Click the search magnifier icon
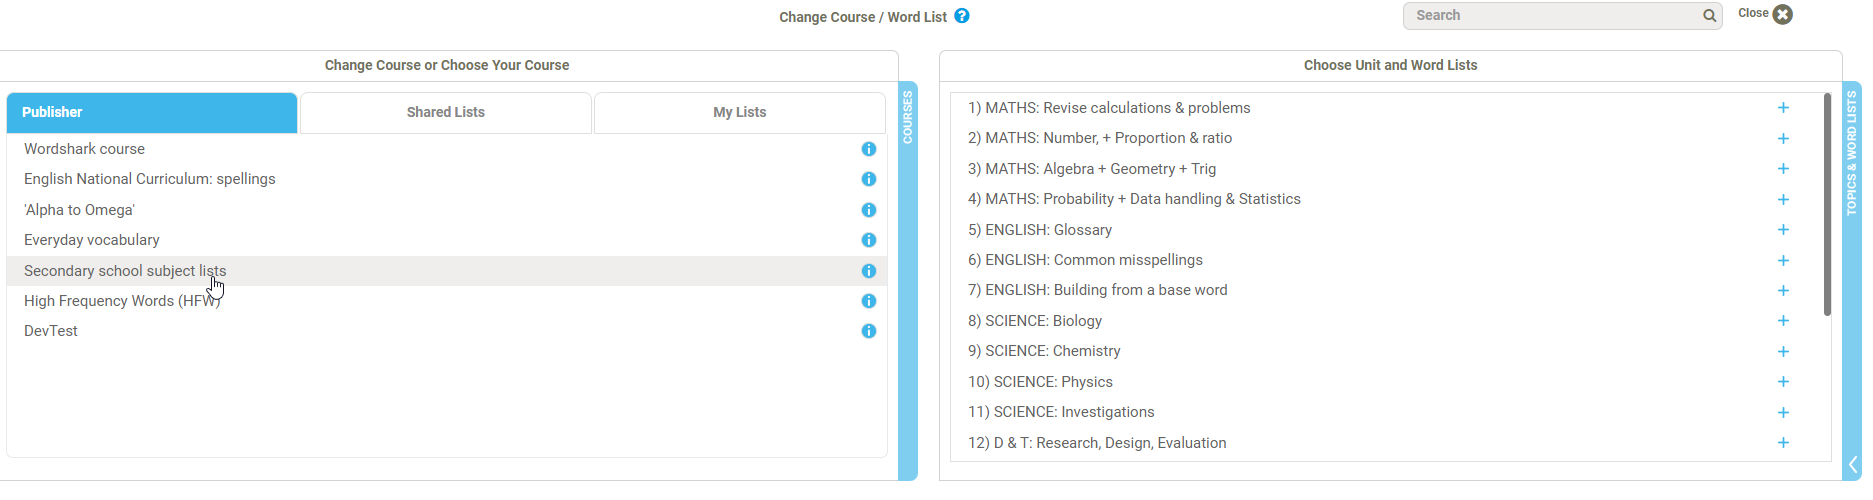The image size is (1873, 500). pyautogui.click(x=1709, y=16)
